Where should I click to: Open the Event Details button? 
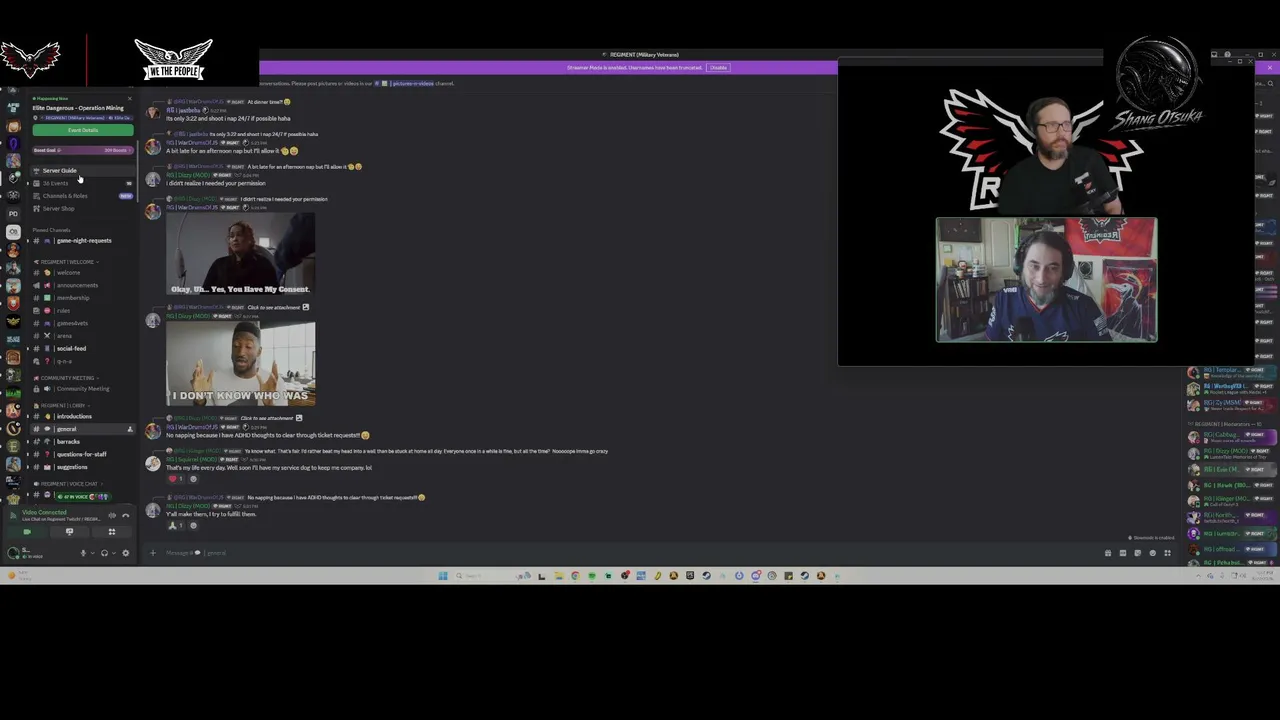[83, 130]
